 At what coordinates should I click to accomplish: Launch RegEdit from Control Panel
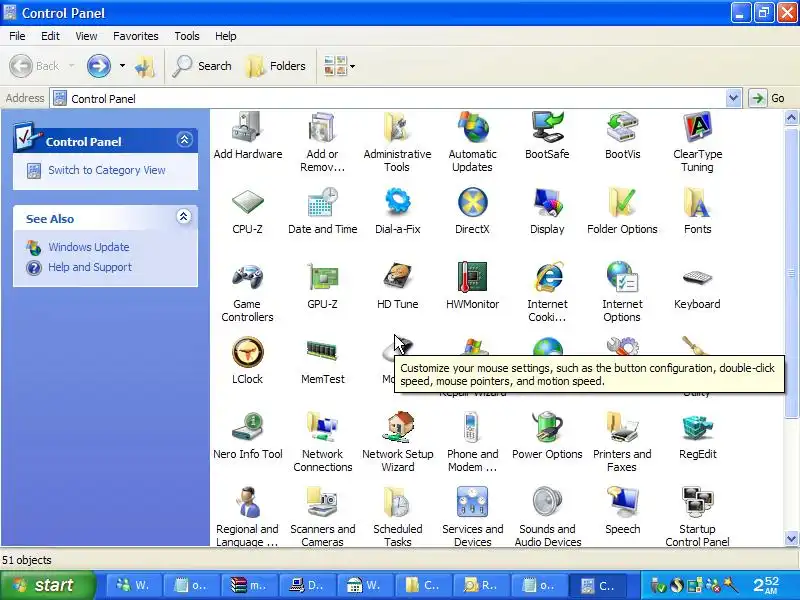coord(697,436)
